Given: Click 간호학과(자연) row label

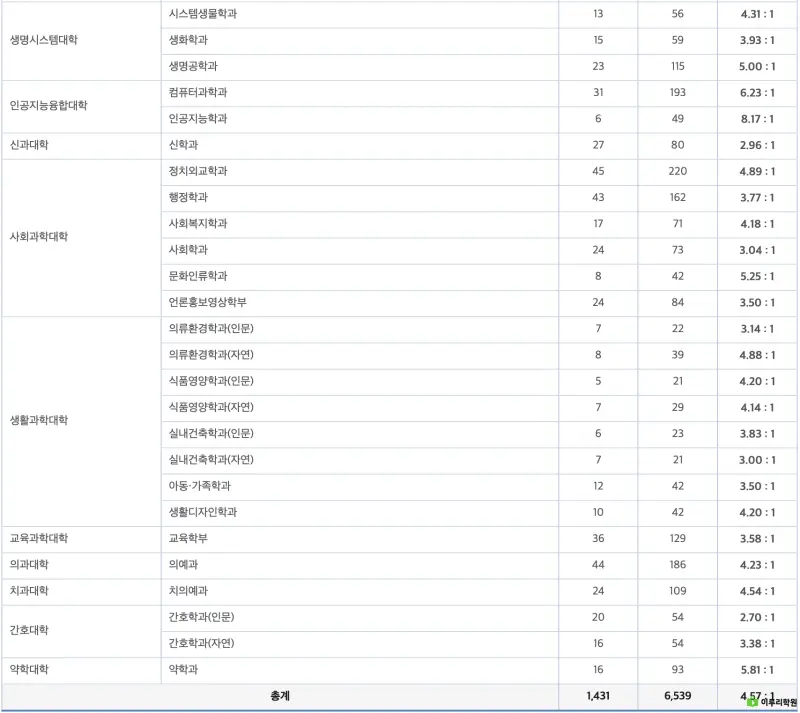Looking at the screenshot, I should tap(202, 643).
